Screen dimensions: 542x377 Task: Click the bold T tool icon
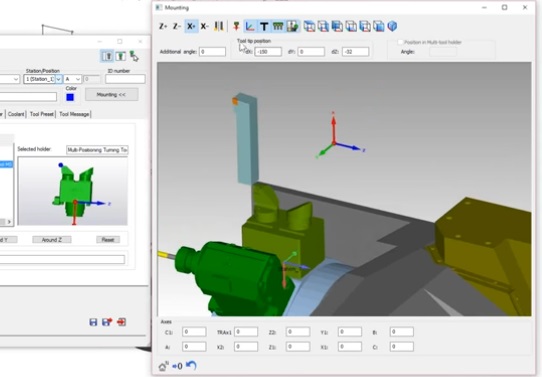click(x=264, y=26)
